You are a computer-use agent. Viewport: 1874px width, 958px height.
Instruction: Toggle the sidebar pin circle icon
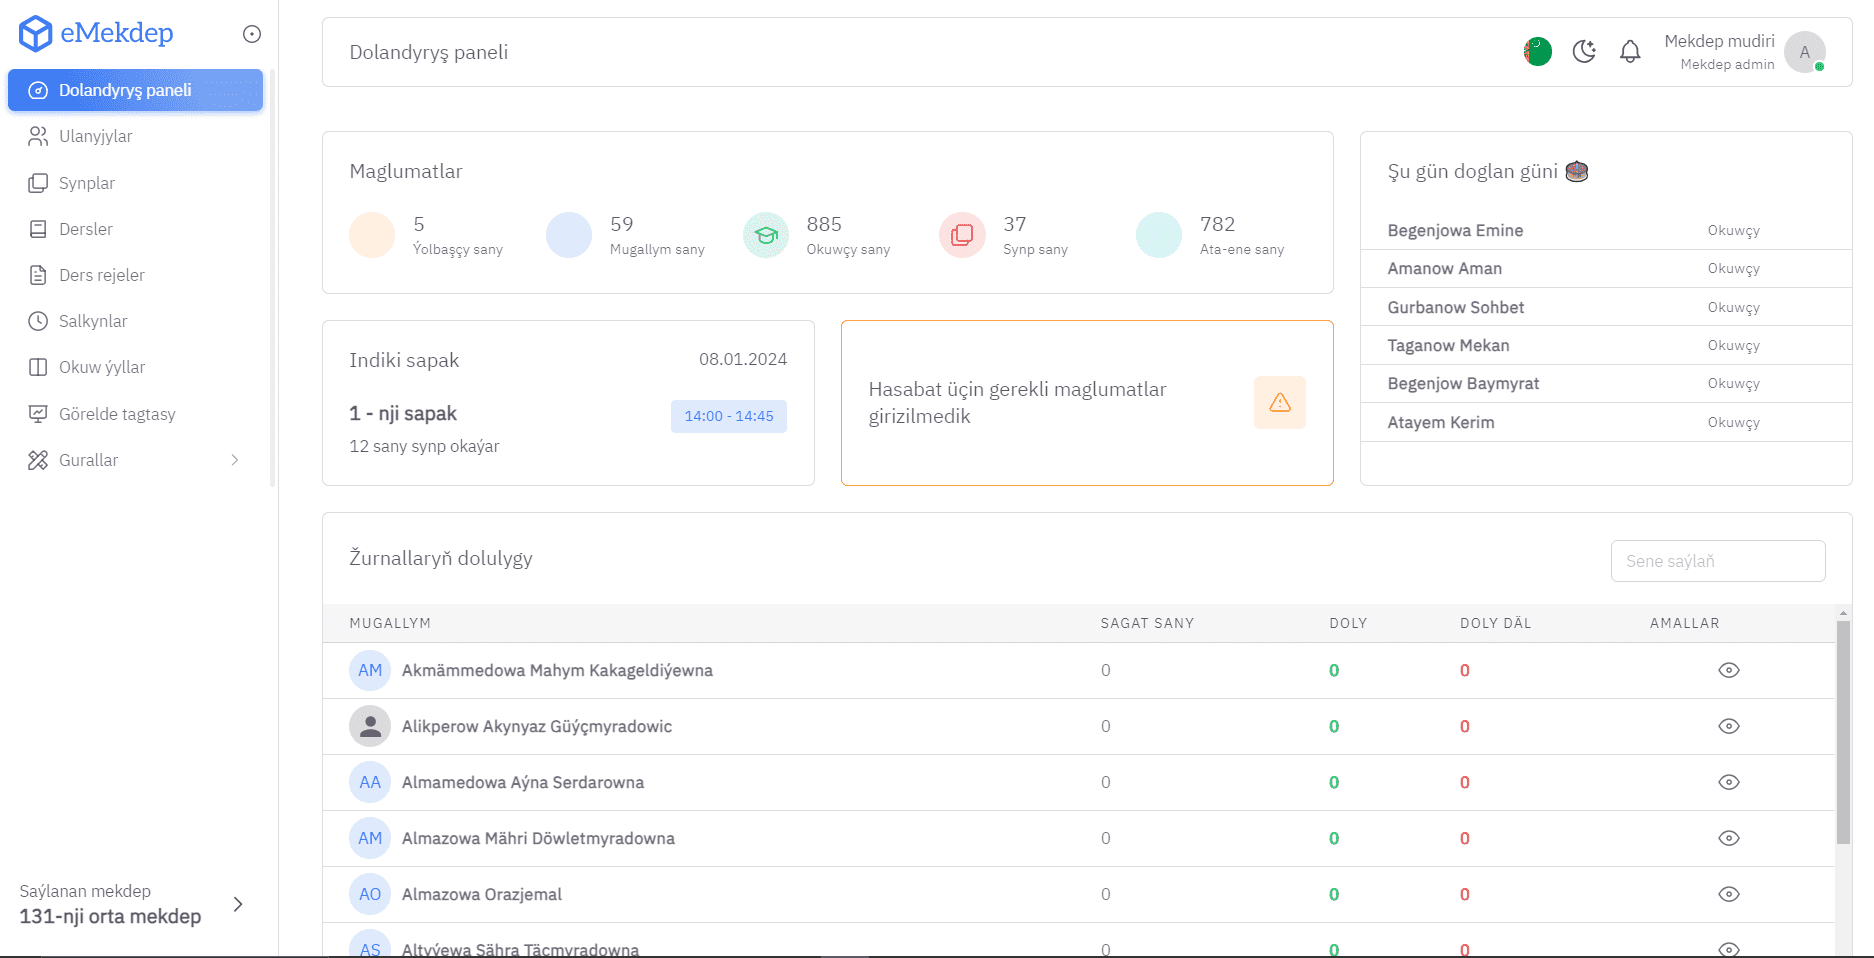pyautogui.click(x=252, y=34)
